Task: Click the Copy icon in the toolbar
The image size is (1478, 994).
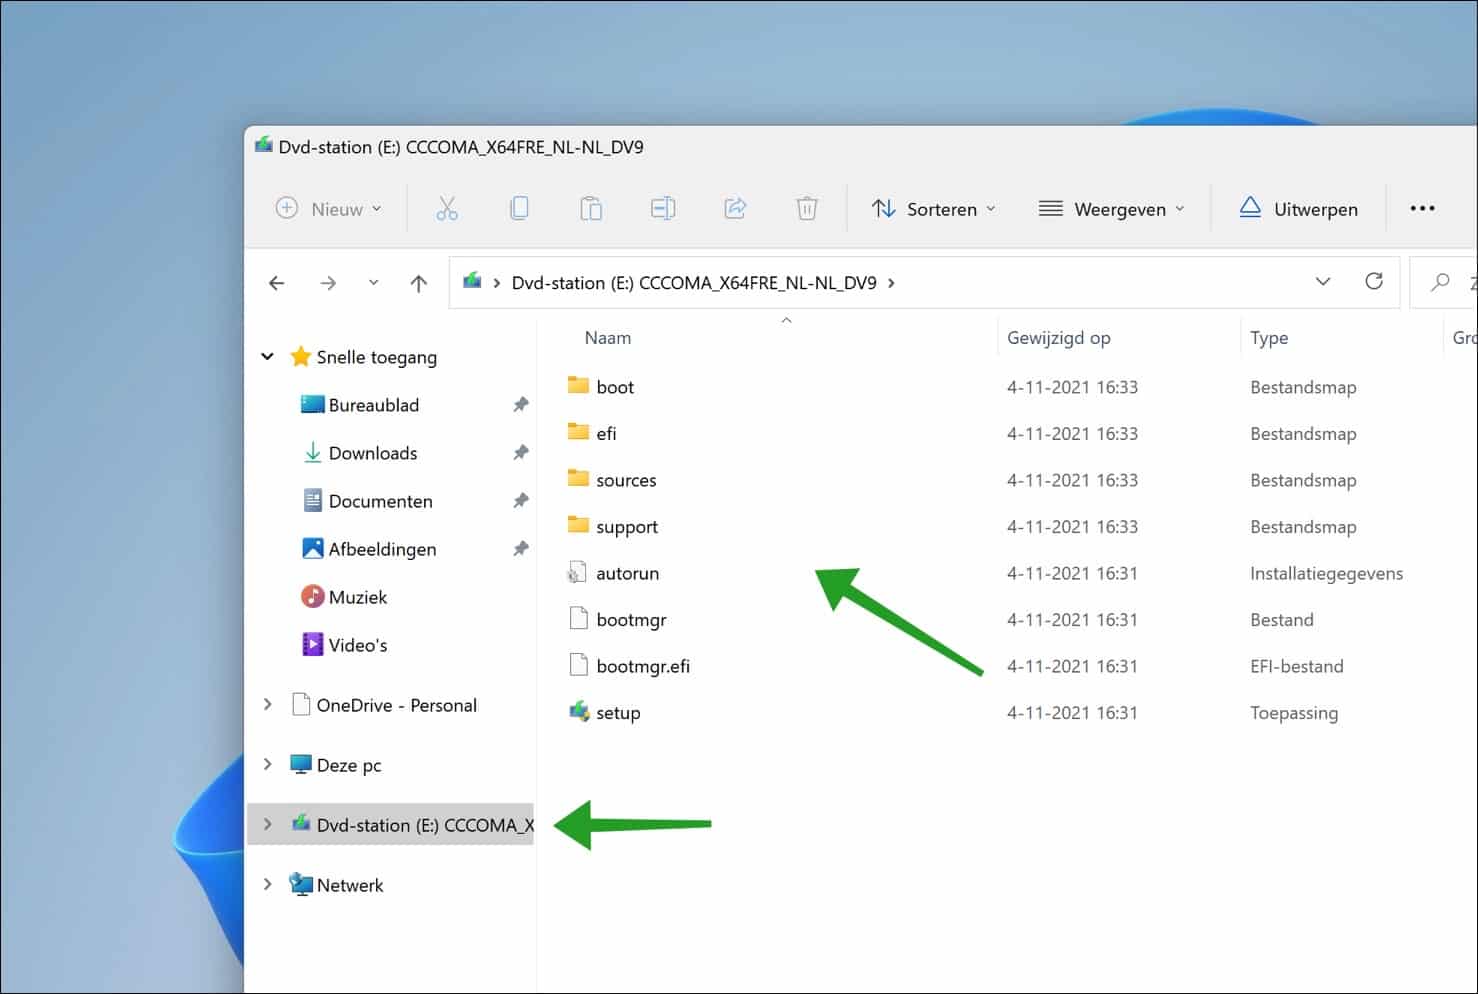Action: (519, 208)
